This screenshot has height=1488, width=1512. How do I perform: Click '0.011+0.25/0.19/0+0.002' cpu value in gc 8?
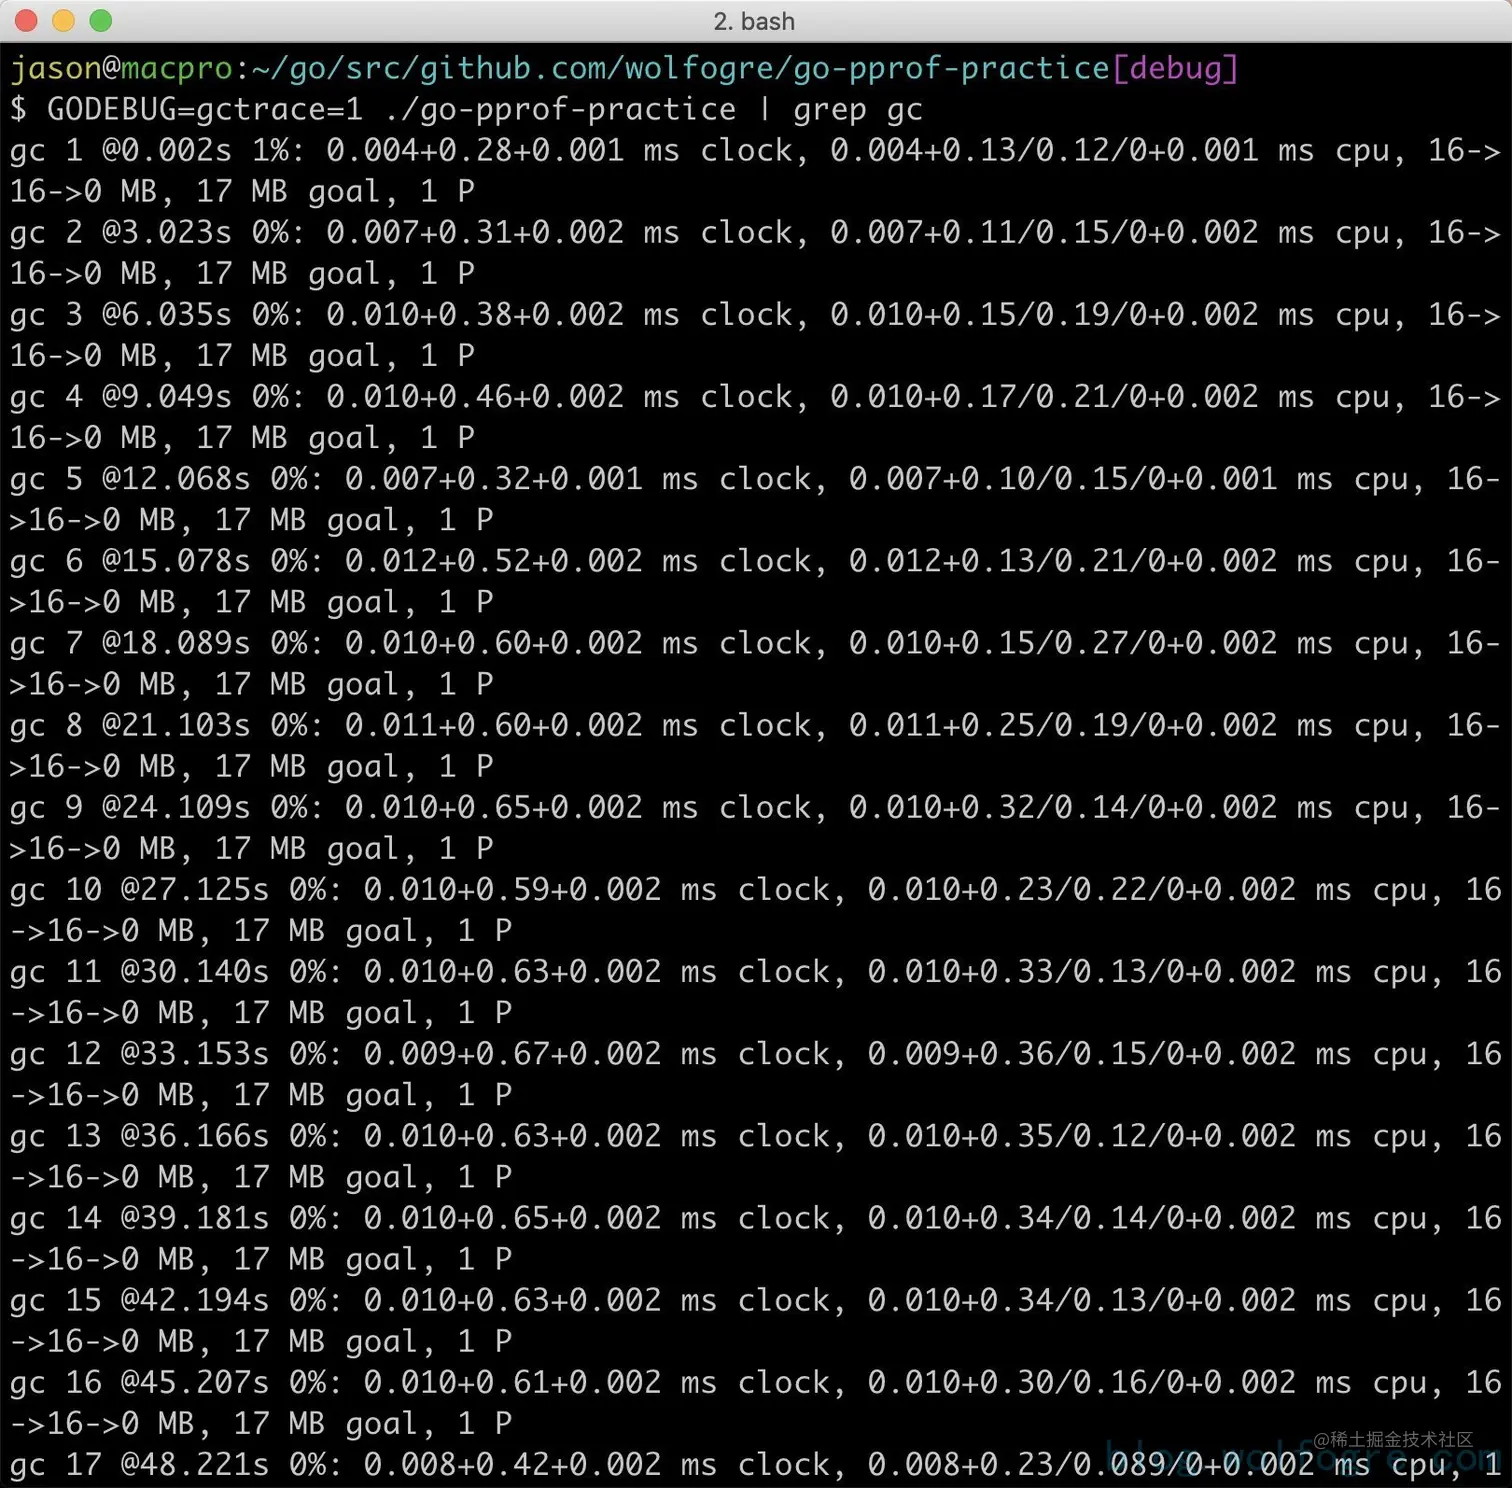click(1063, 725)
